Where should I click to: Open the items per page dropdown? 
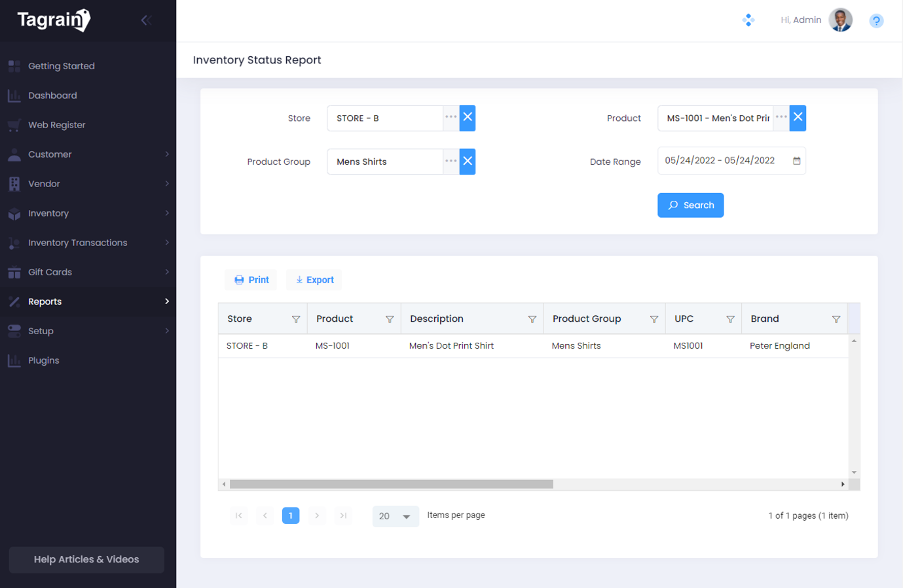(x=396, y=516)
